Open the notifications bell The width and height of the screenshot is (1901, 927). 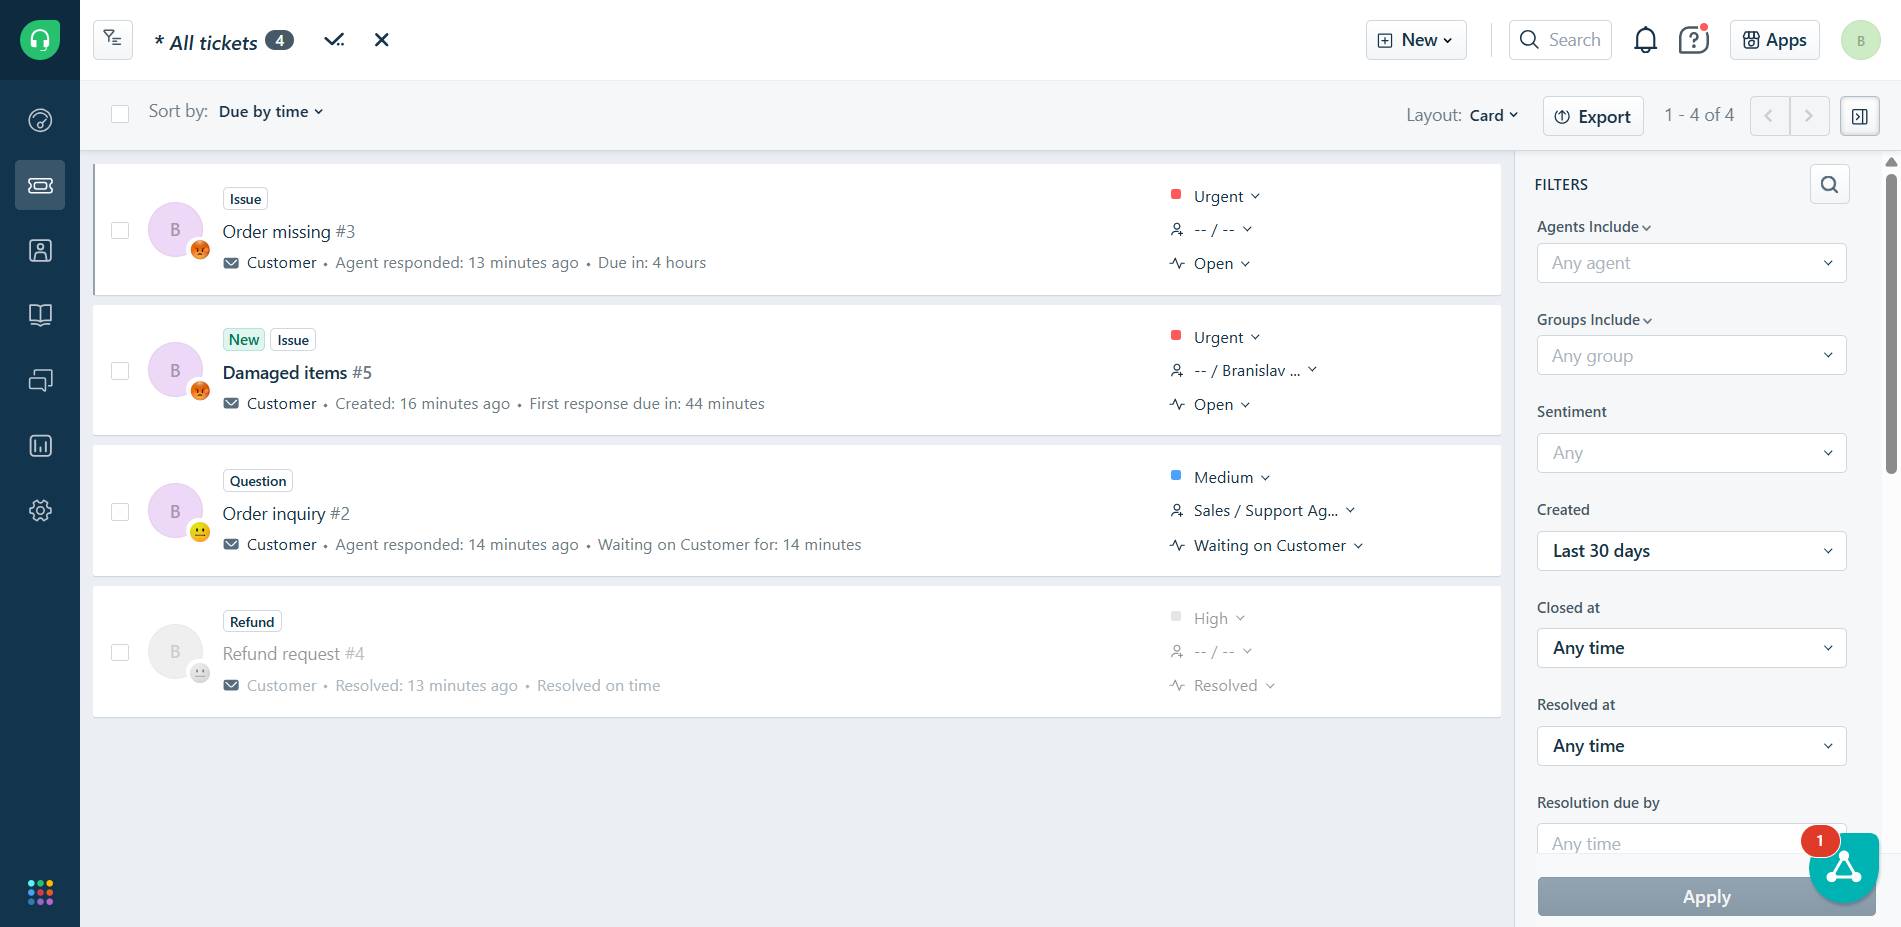pos(1645,40)
